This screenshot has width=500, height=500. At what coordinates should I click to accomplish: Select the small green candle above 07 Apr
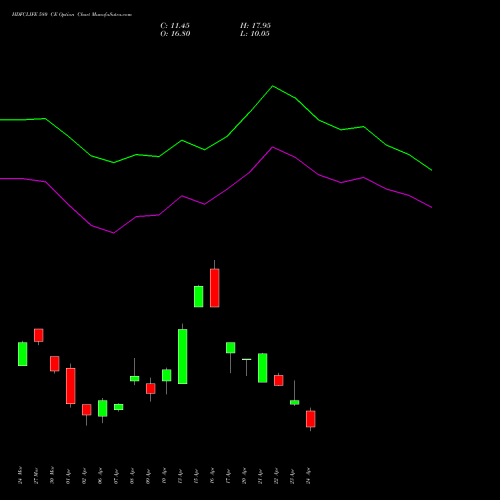point(119,407)
